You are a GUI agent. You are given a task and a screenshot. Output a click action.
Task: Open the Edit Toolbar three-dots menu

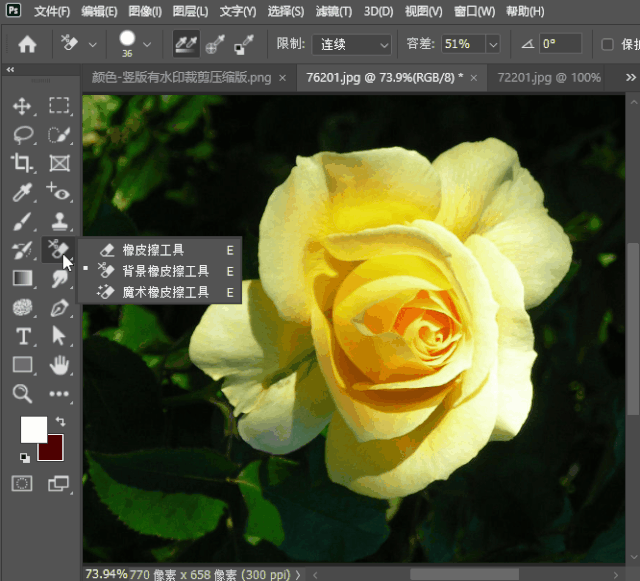pyautogui.click(x=59, y=394)
